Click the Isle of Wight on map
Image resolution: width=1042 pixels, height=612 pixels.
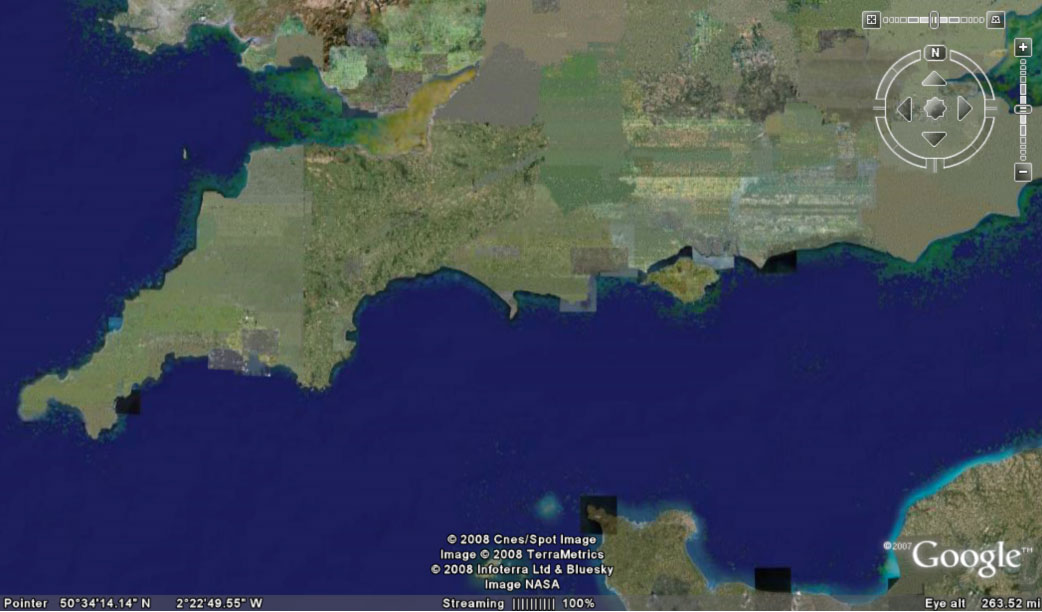tap(683, 279)
